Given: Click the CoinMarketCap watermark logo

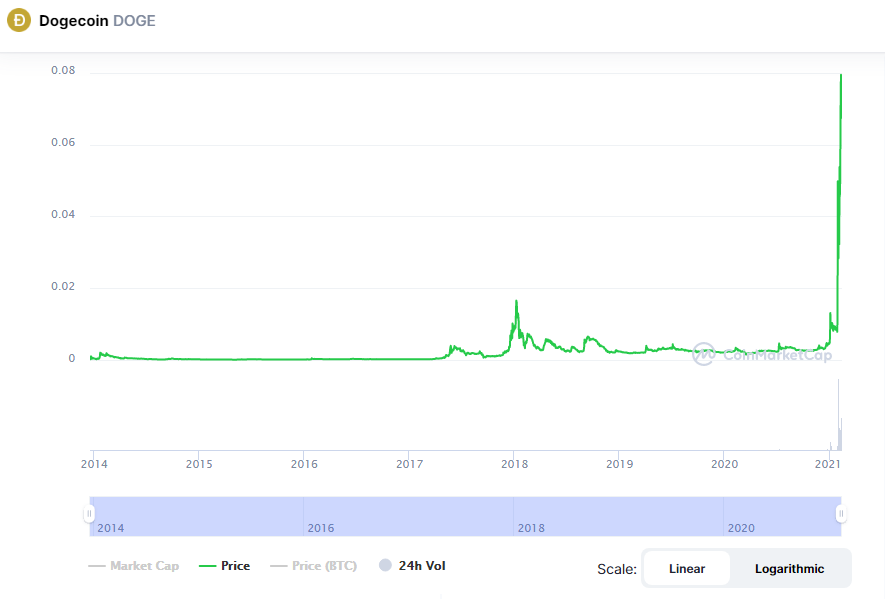Looking at the screenshot, I should [703, 353].
